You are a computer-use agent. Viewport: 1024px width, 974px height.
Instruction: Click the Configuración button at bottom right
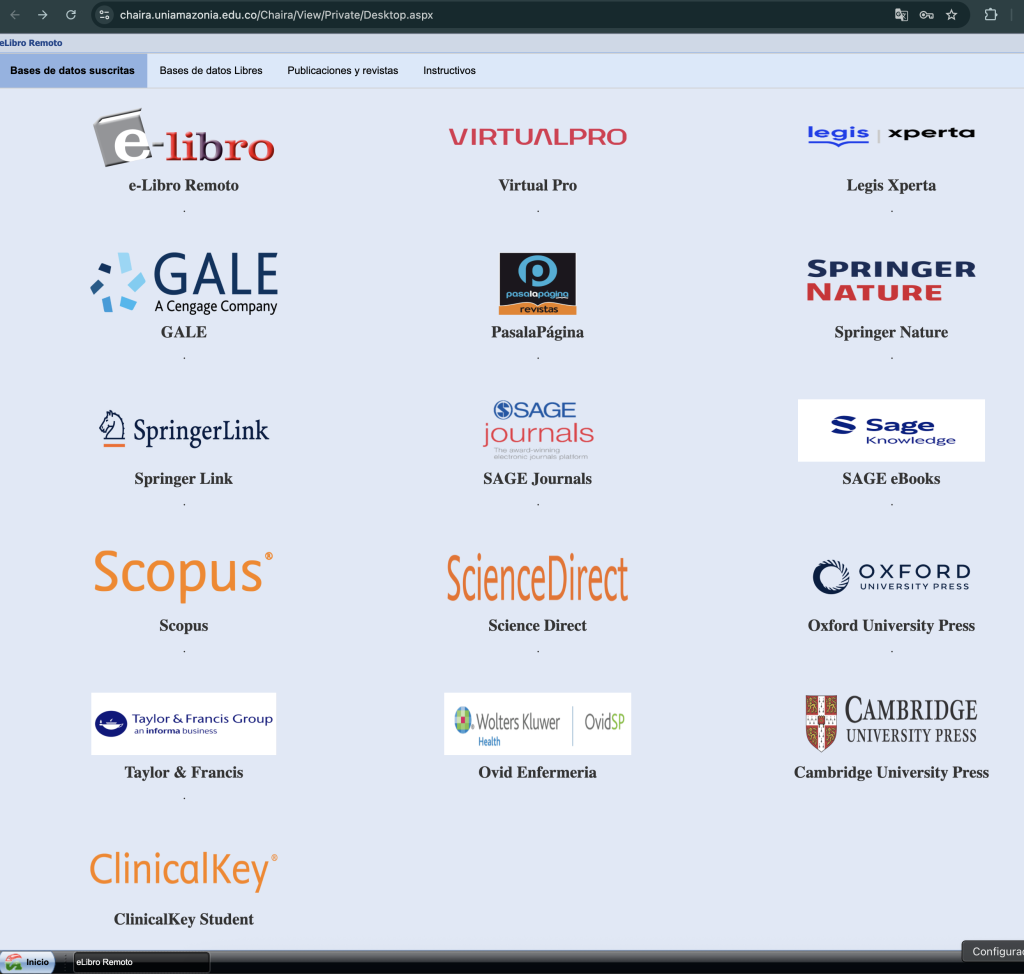[994, 952]
